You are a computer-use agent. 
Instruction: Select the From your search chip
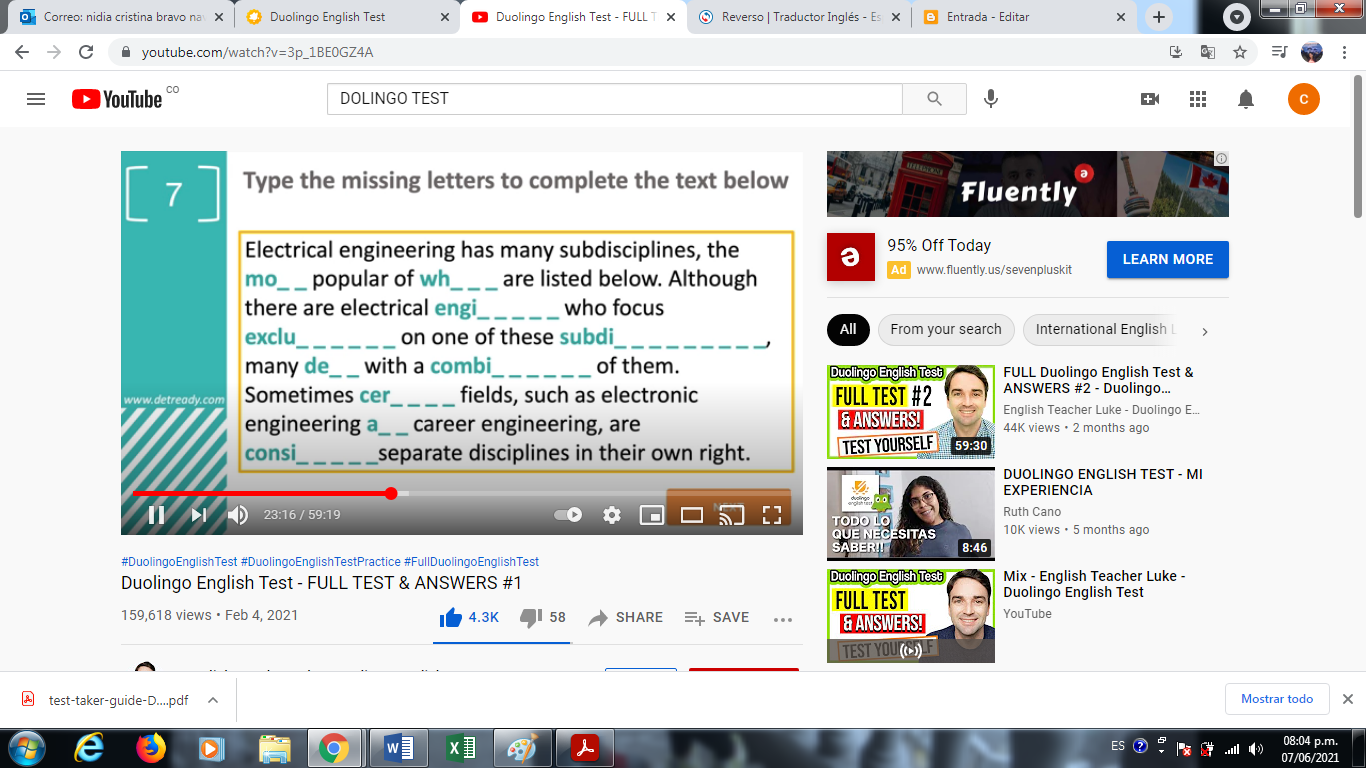coord(946,329)
